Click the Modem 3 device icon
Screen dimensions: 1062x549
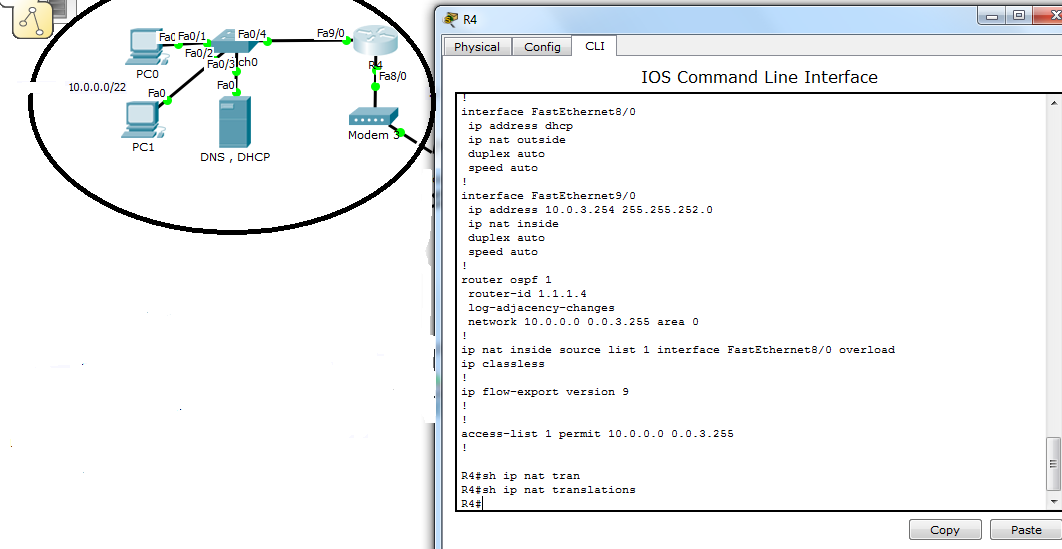[373, 117]
